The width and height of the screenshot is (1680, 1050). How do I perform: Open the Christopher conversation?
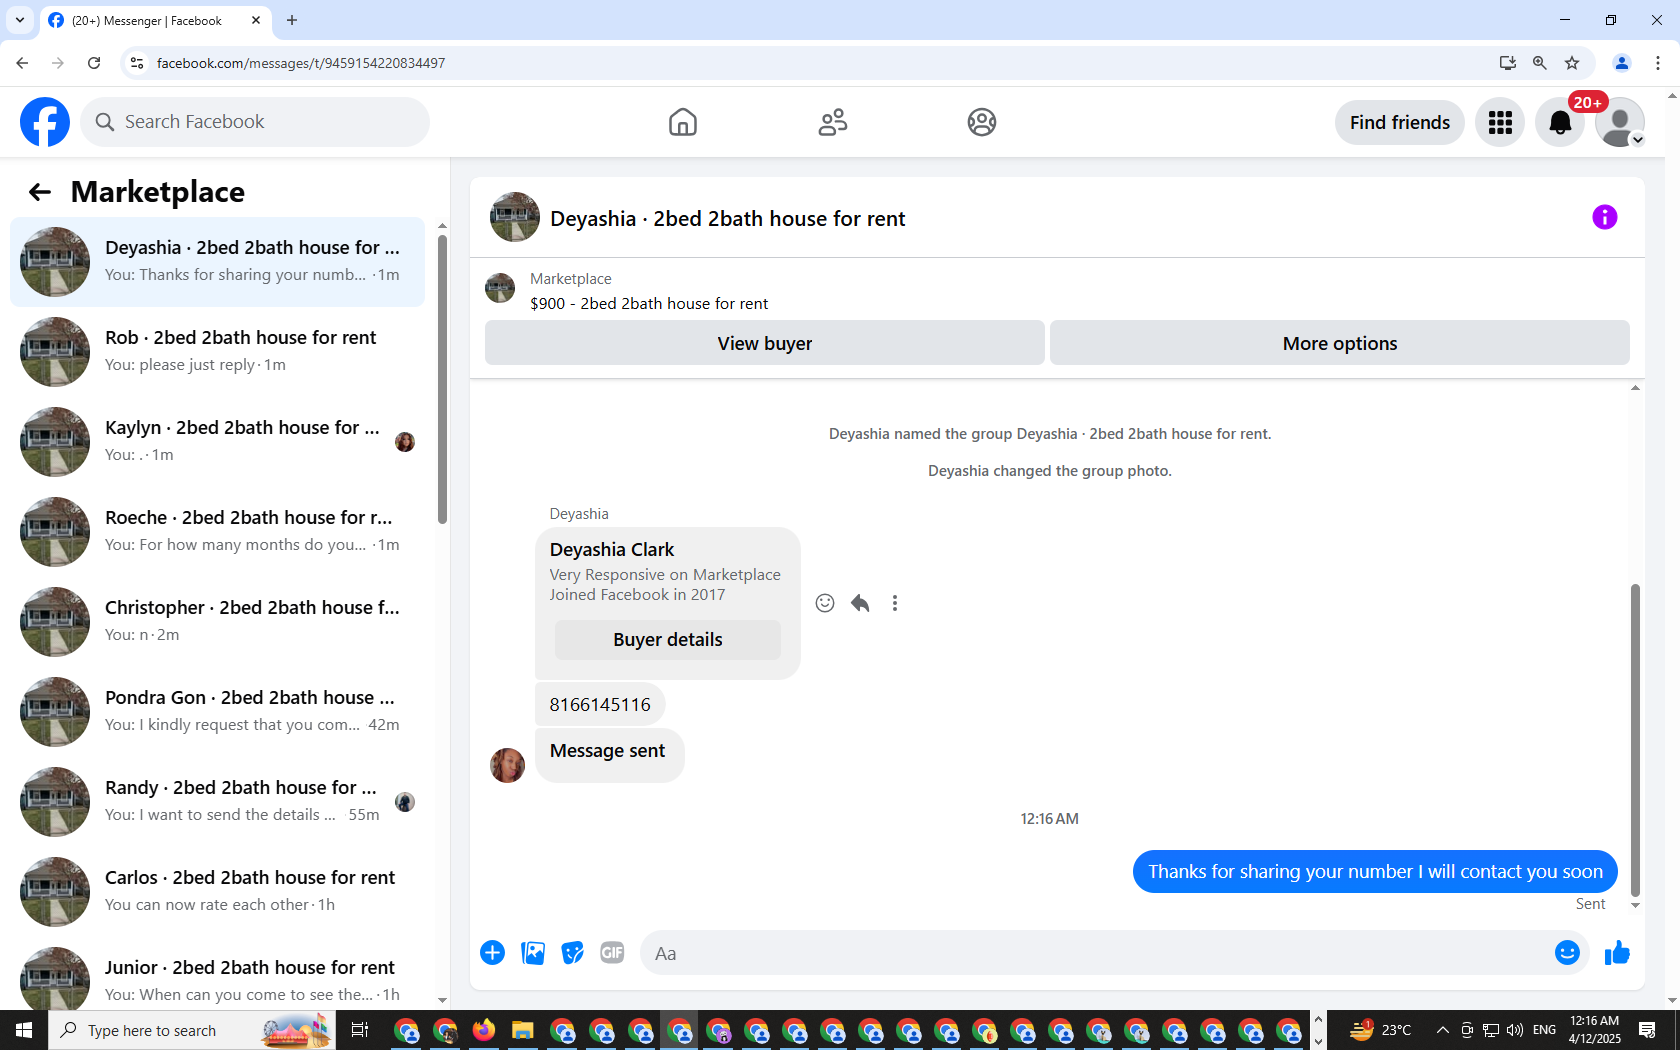218,622
